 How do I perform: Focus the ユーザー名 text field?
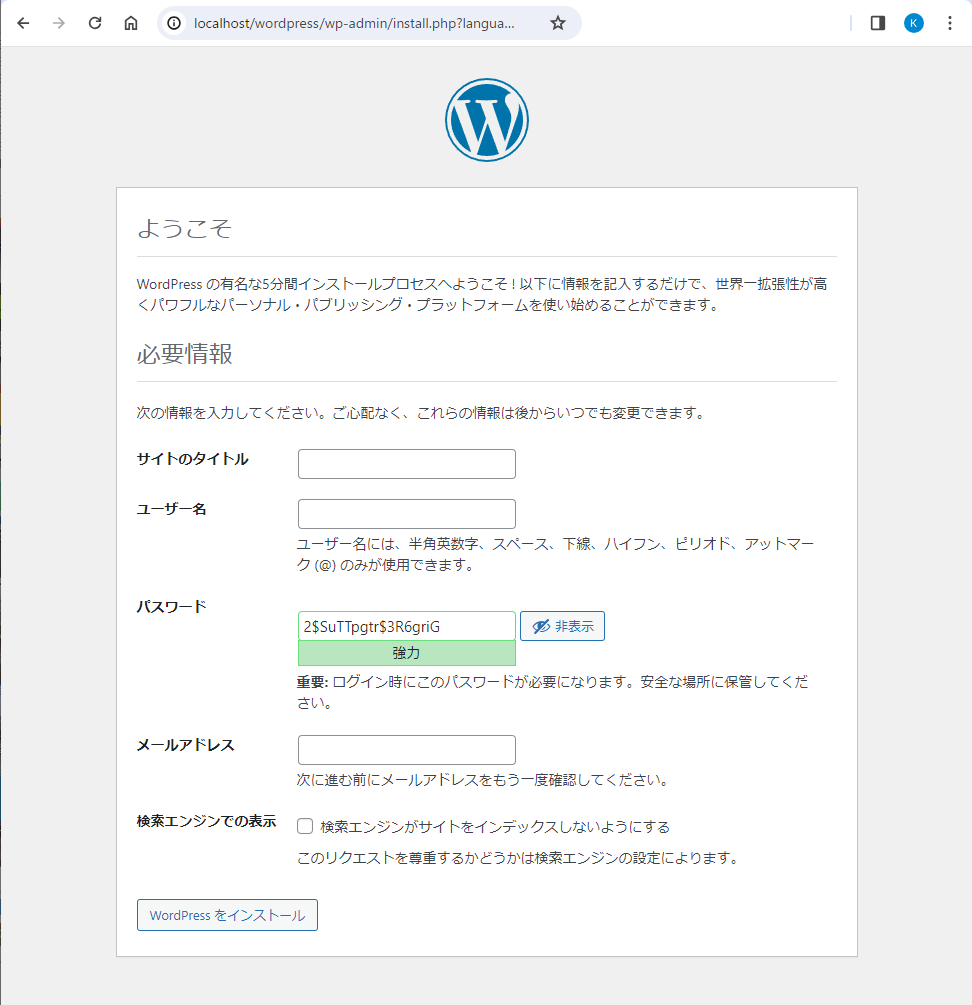(406, 514)
